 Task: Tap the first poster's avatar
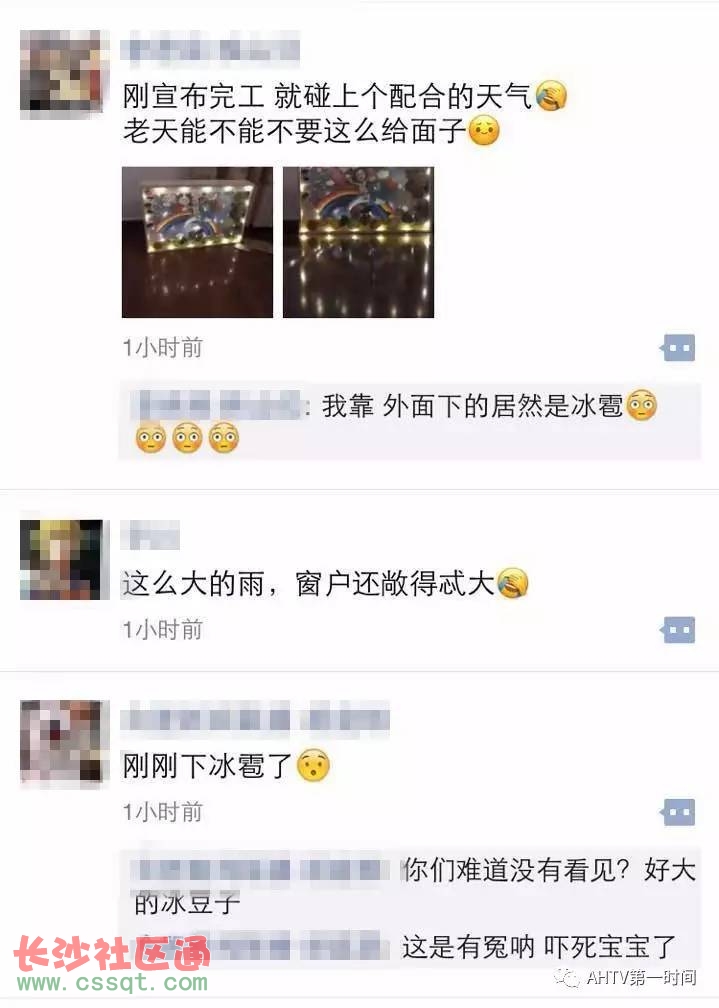tap(62, 74)
